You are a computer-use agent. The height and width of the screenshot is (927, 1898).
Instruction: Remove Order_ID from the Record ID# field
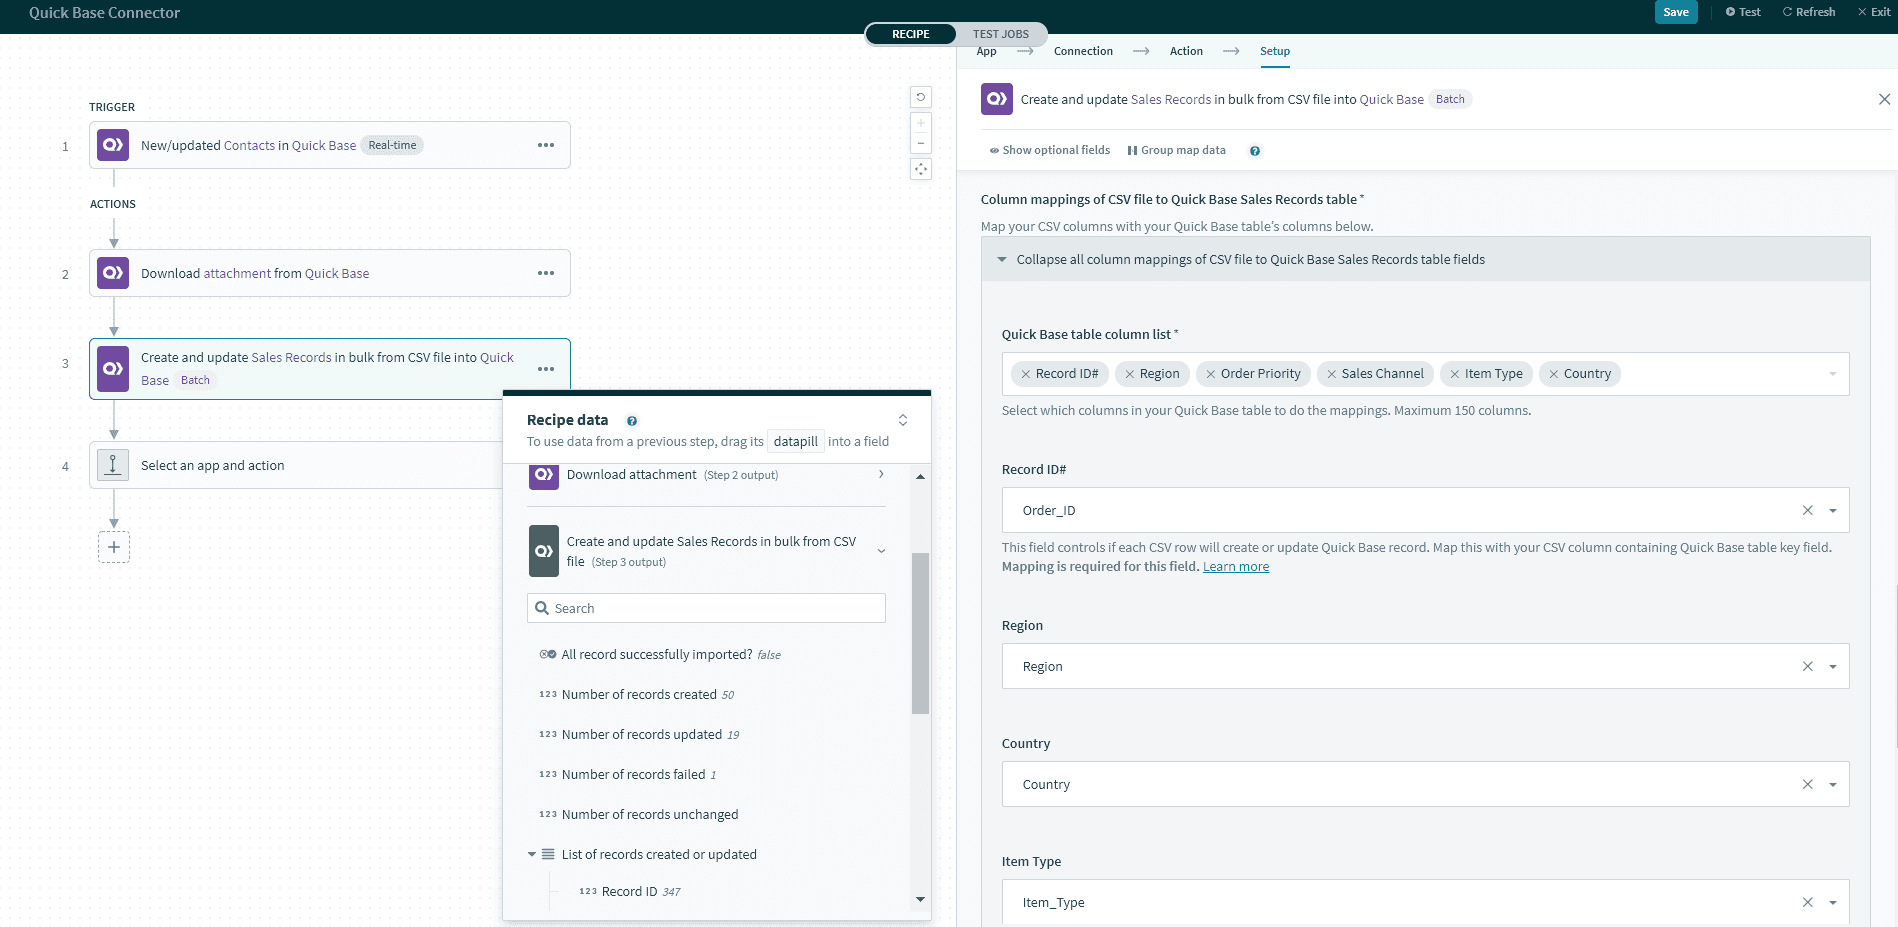point(1808,510)
